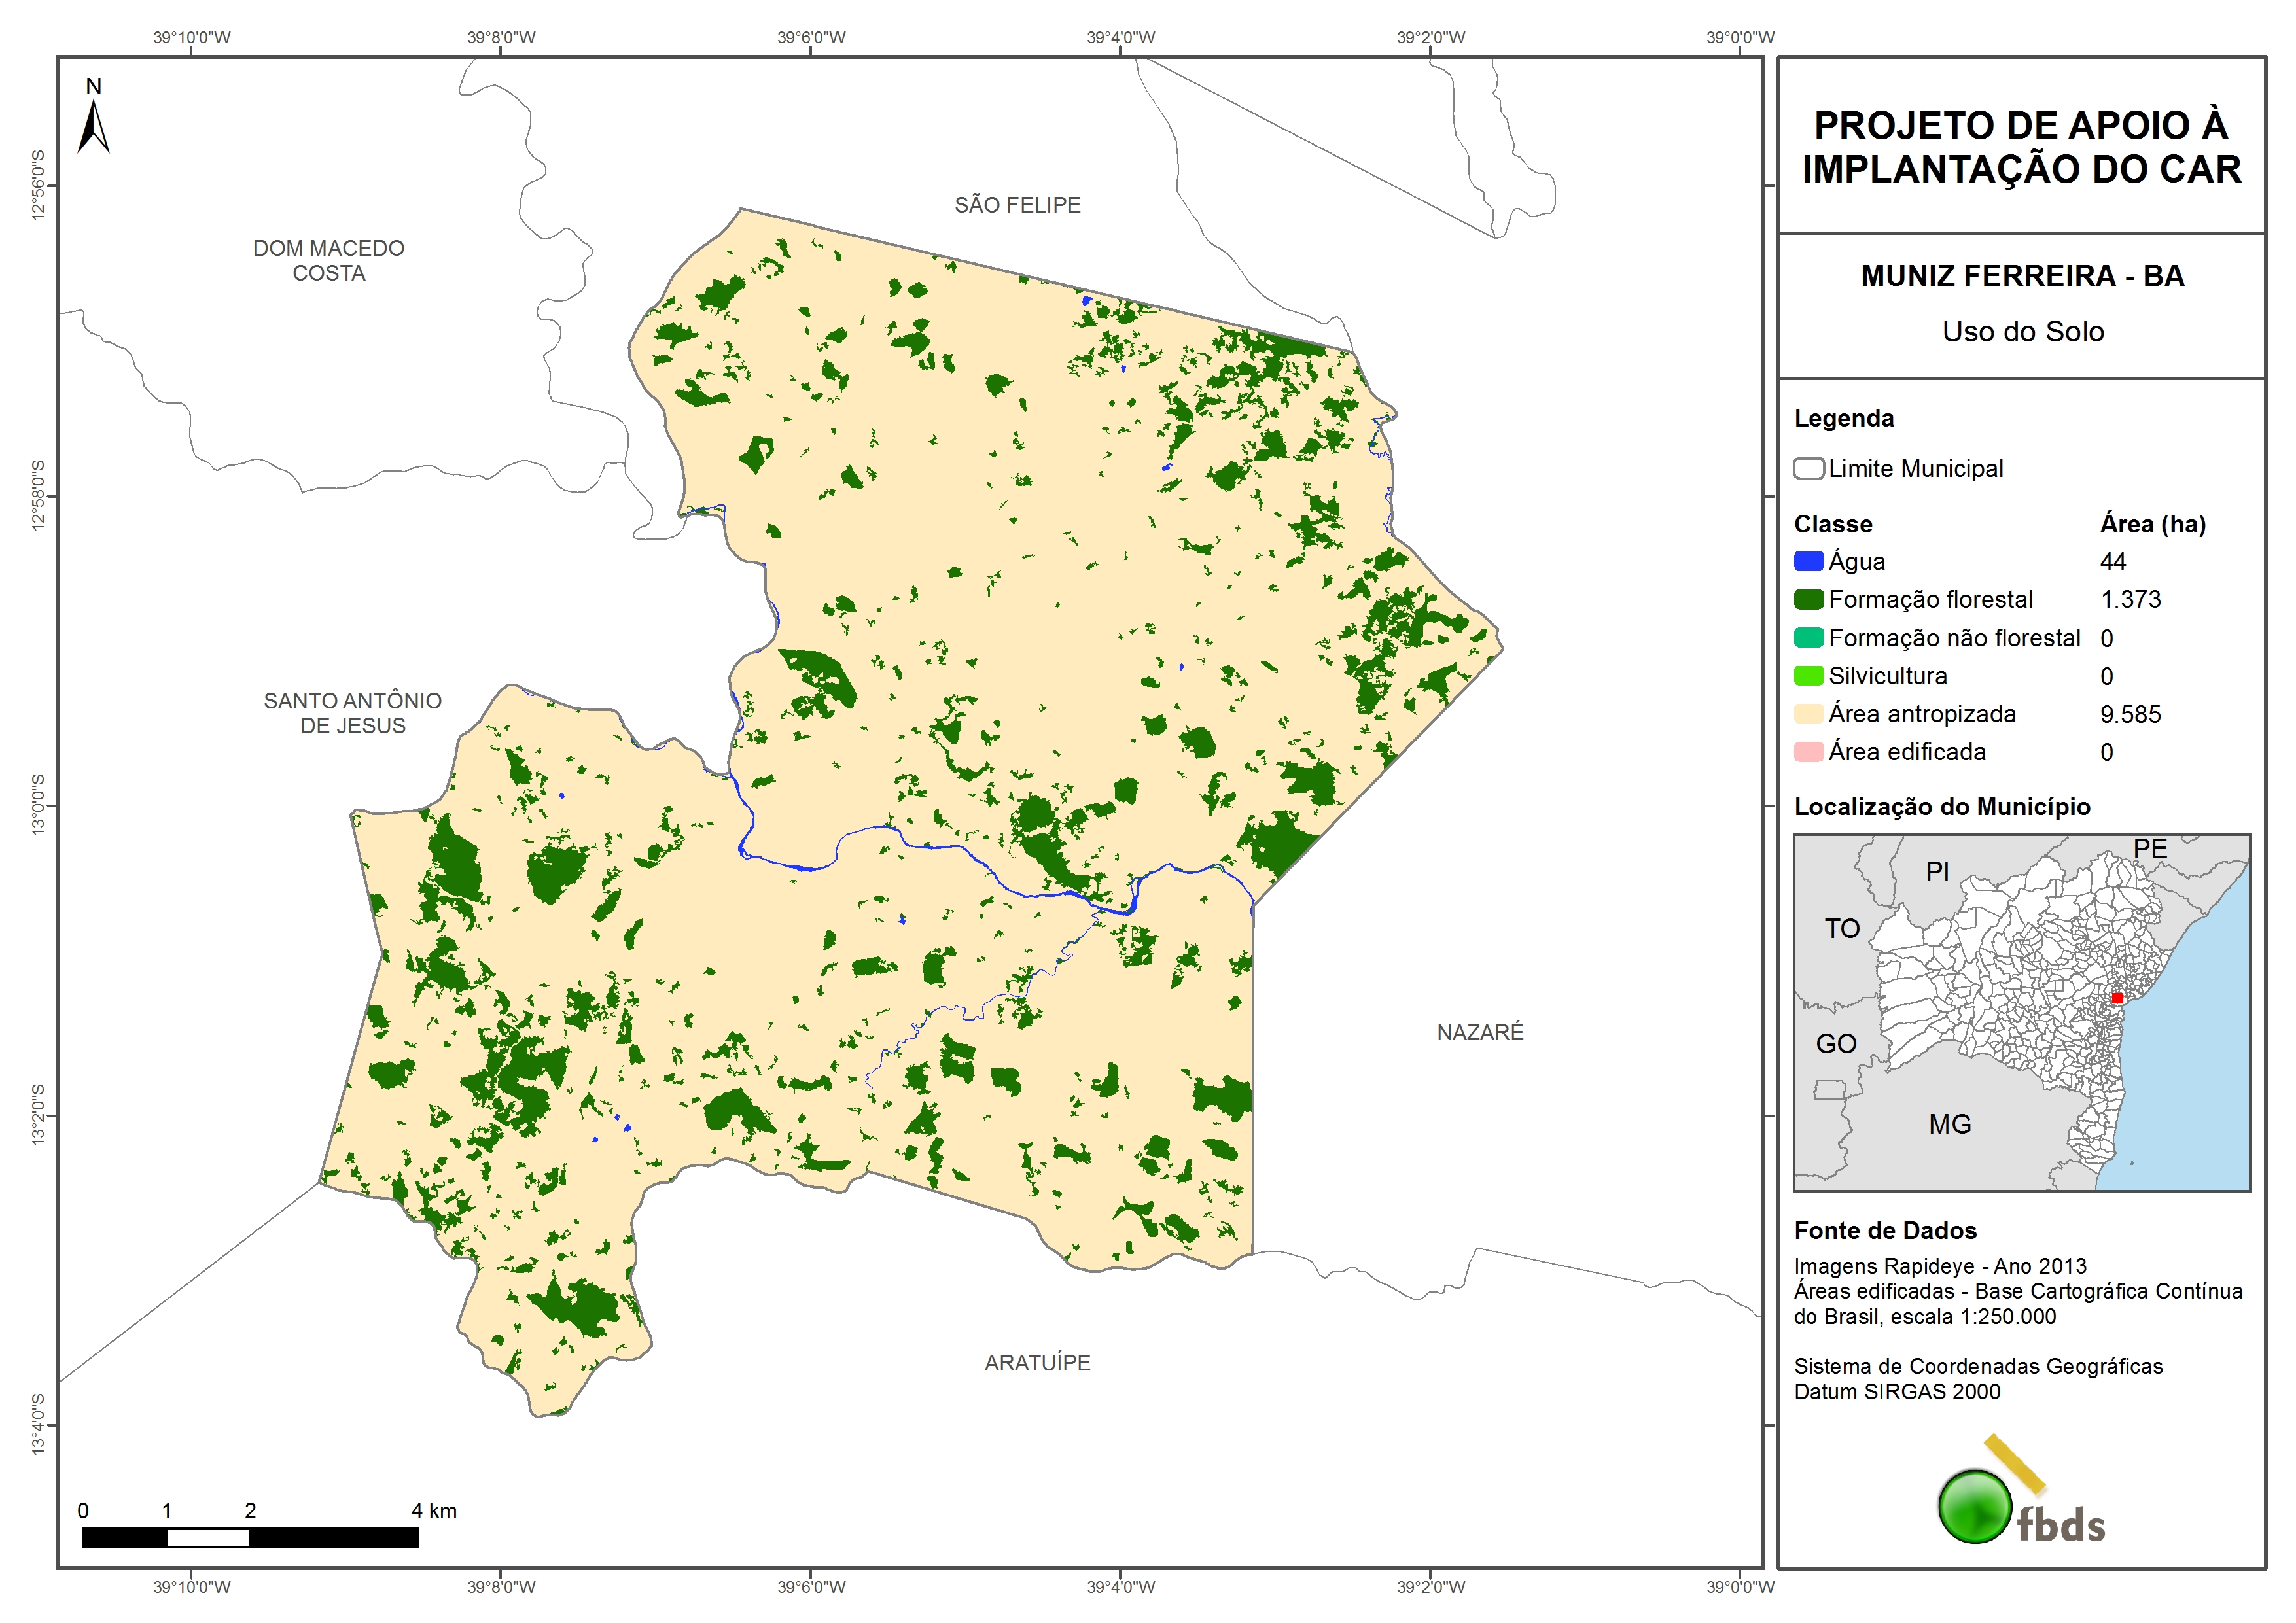Click the dark green Formação florestal swatch

1808,600
